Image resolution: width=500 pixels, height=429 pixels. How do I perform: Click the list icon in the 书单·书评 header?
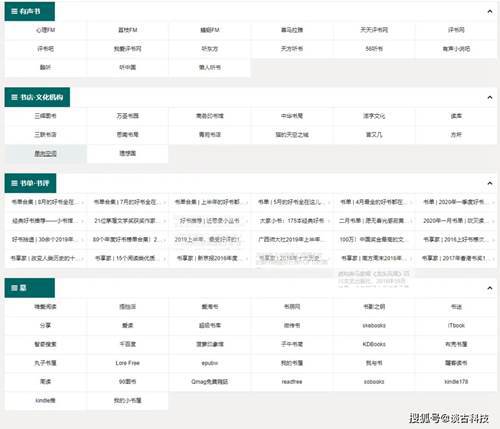[x=14, y=183]
